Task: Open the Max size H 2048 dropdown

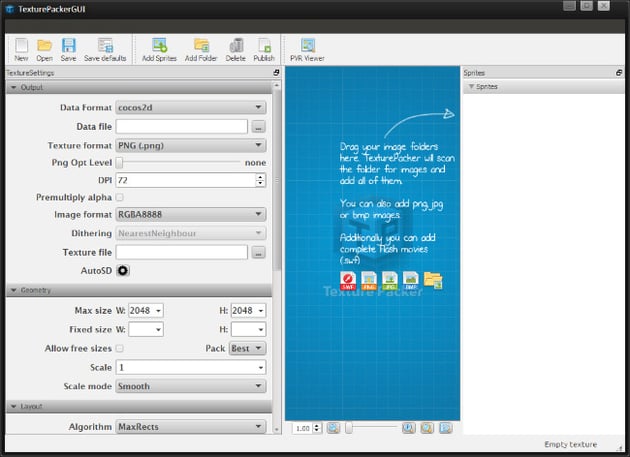Action: (x=248, y=310)
